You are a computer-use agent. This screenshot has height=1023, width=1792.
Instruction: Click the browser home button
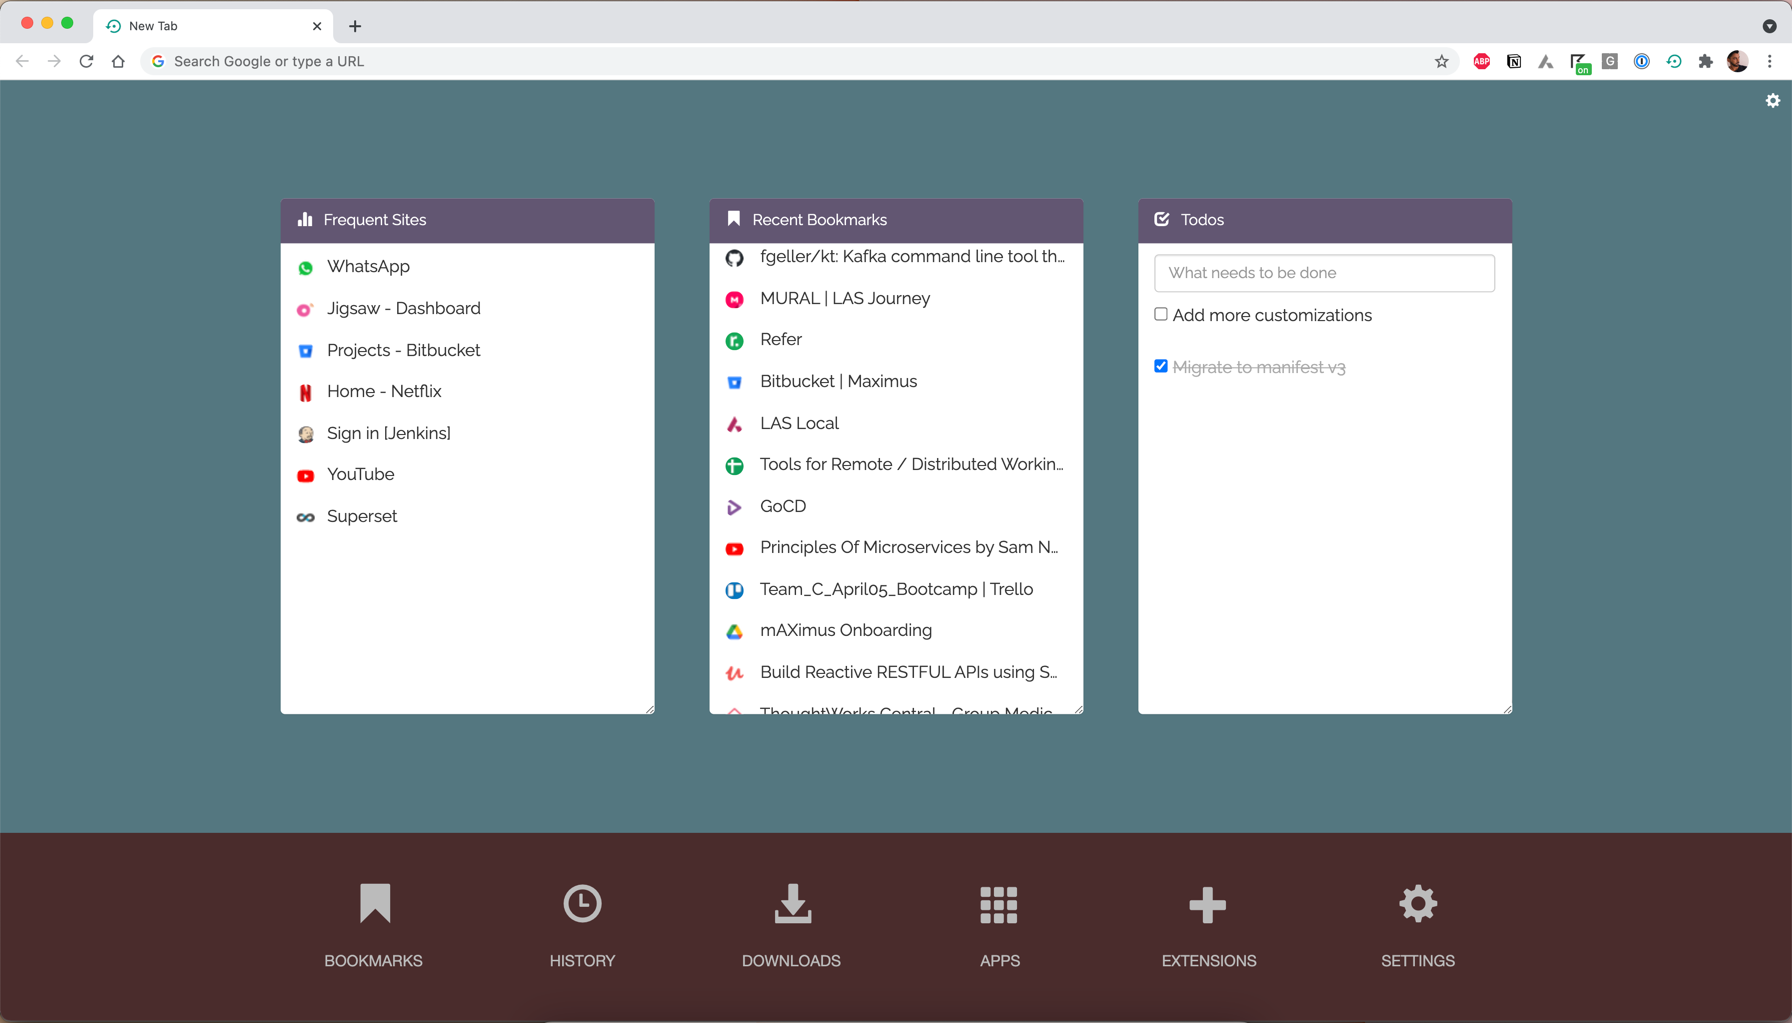[x=118, y=62]
